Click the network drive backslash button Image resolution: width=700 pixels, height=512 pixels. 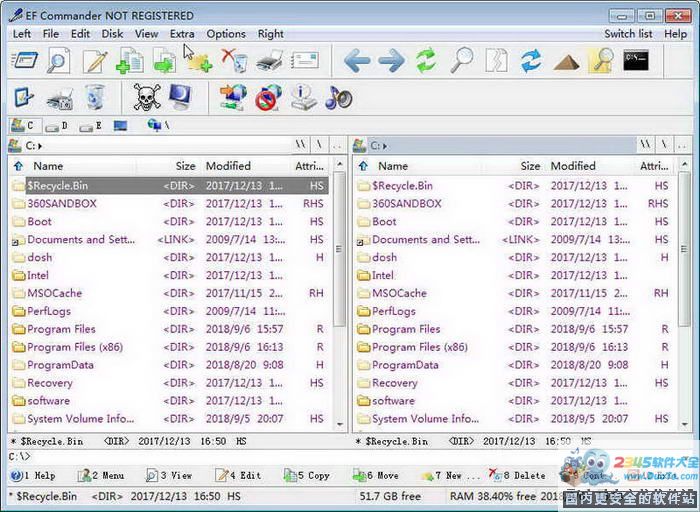tap(158, 125)
